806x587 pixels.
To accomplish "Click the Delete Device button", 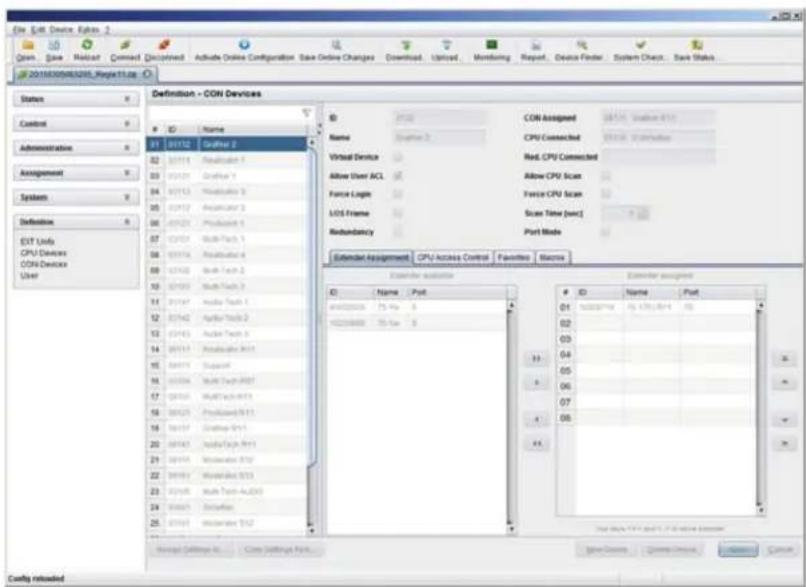I will click(x=672, y=549).
